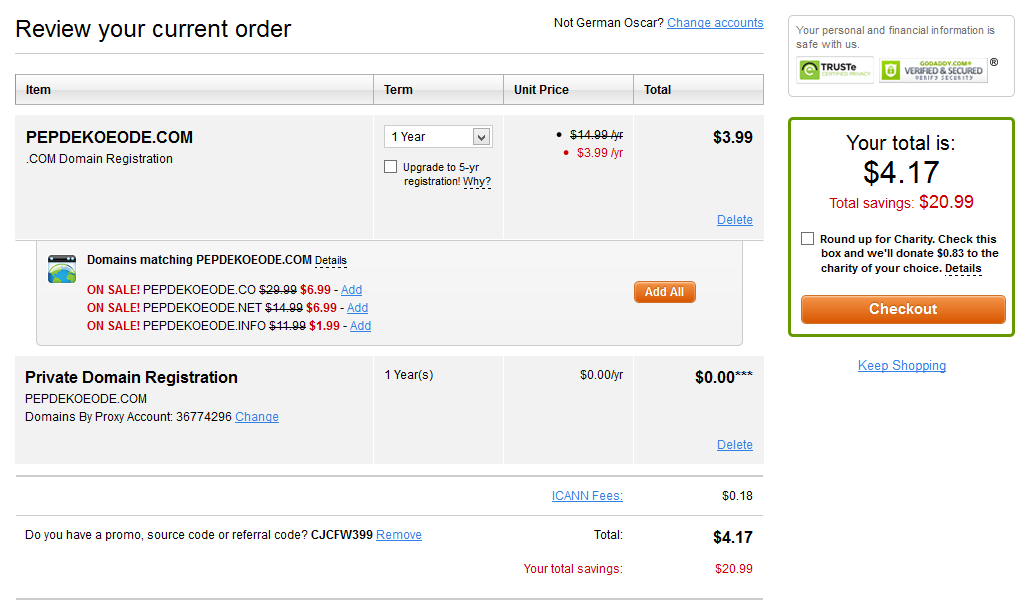Click the Why? link beside the 5-yr upgrade
The width and height of the screenshot is (1033, 605).
[477, 182]
